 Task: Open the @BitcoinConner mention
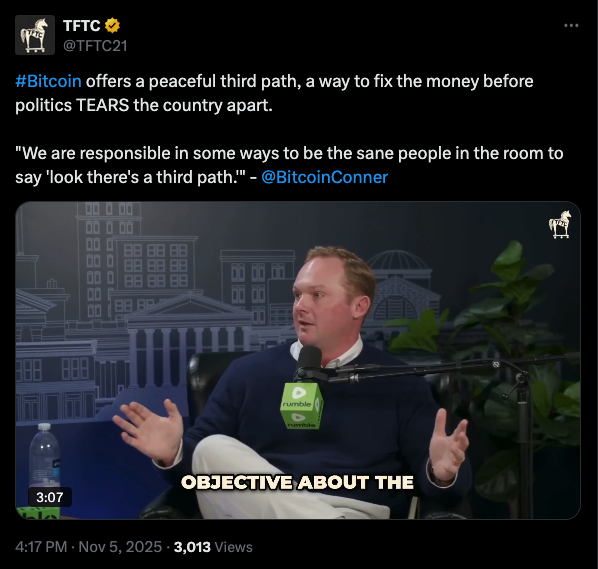[325, 177]
